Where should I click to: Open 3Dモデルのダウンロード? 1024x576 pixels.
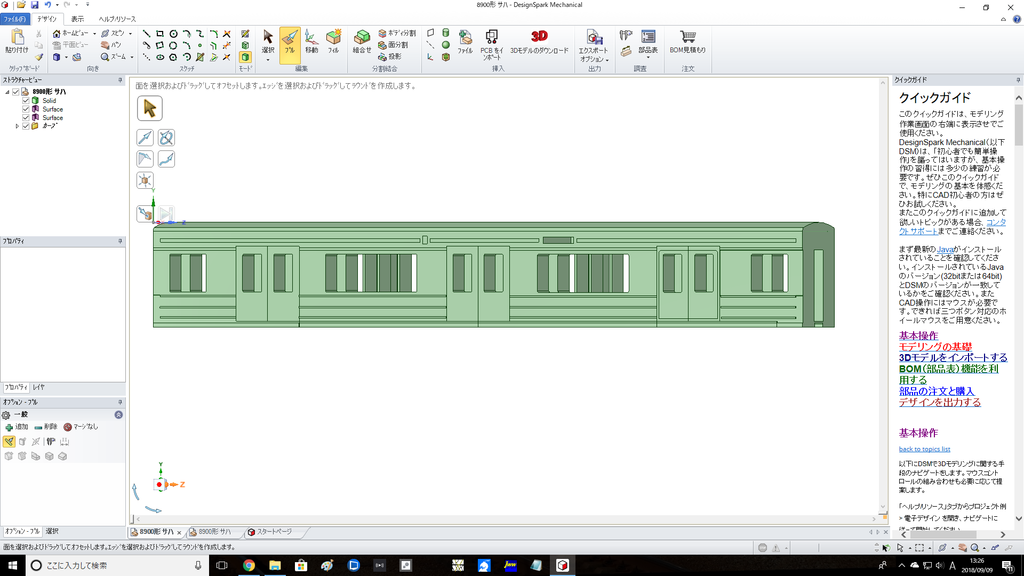click(x=539, y=42)
